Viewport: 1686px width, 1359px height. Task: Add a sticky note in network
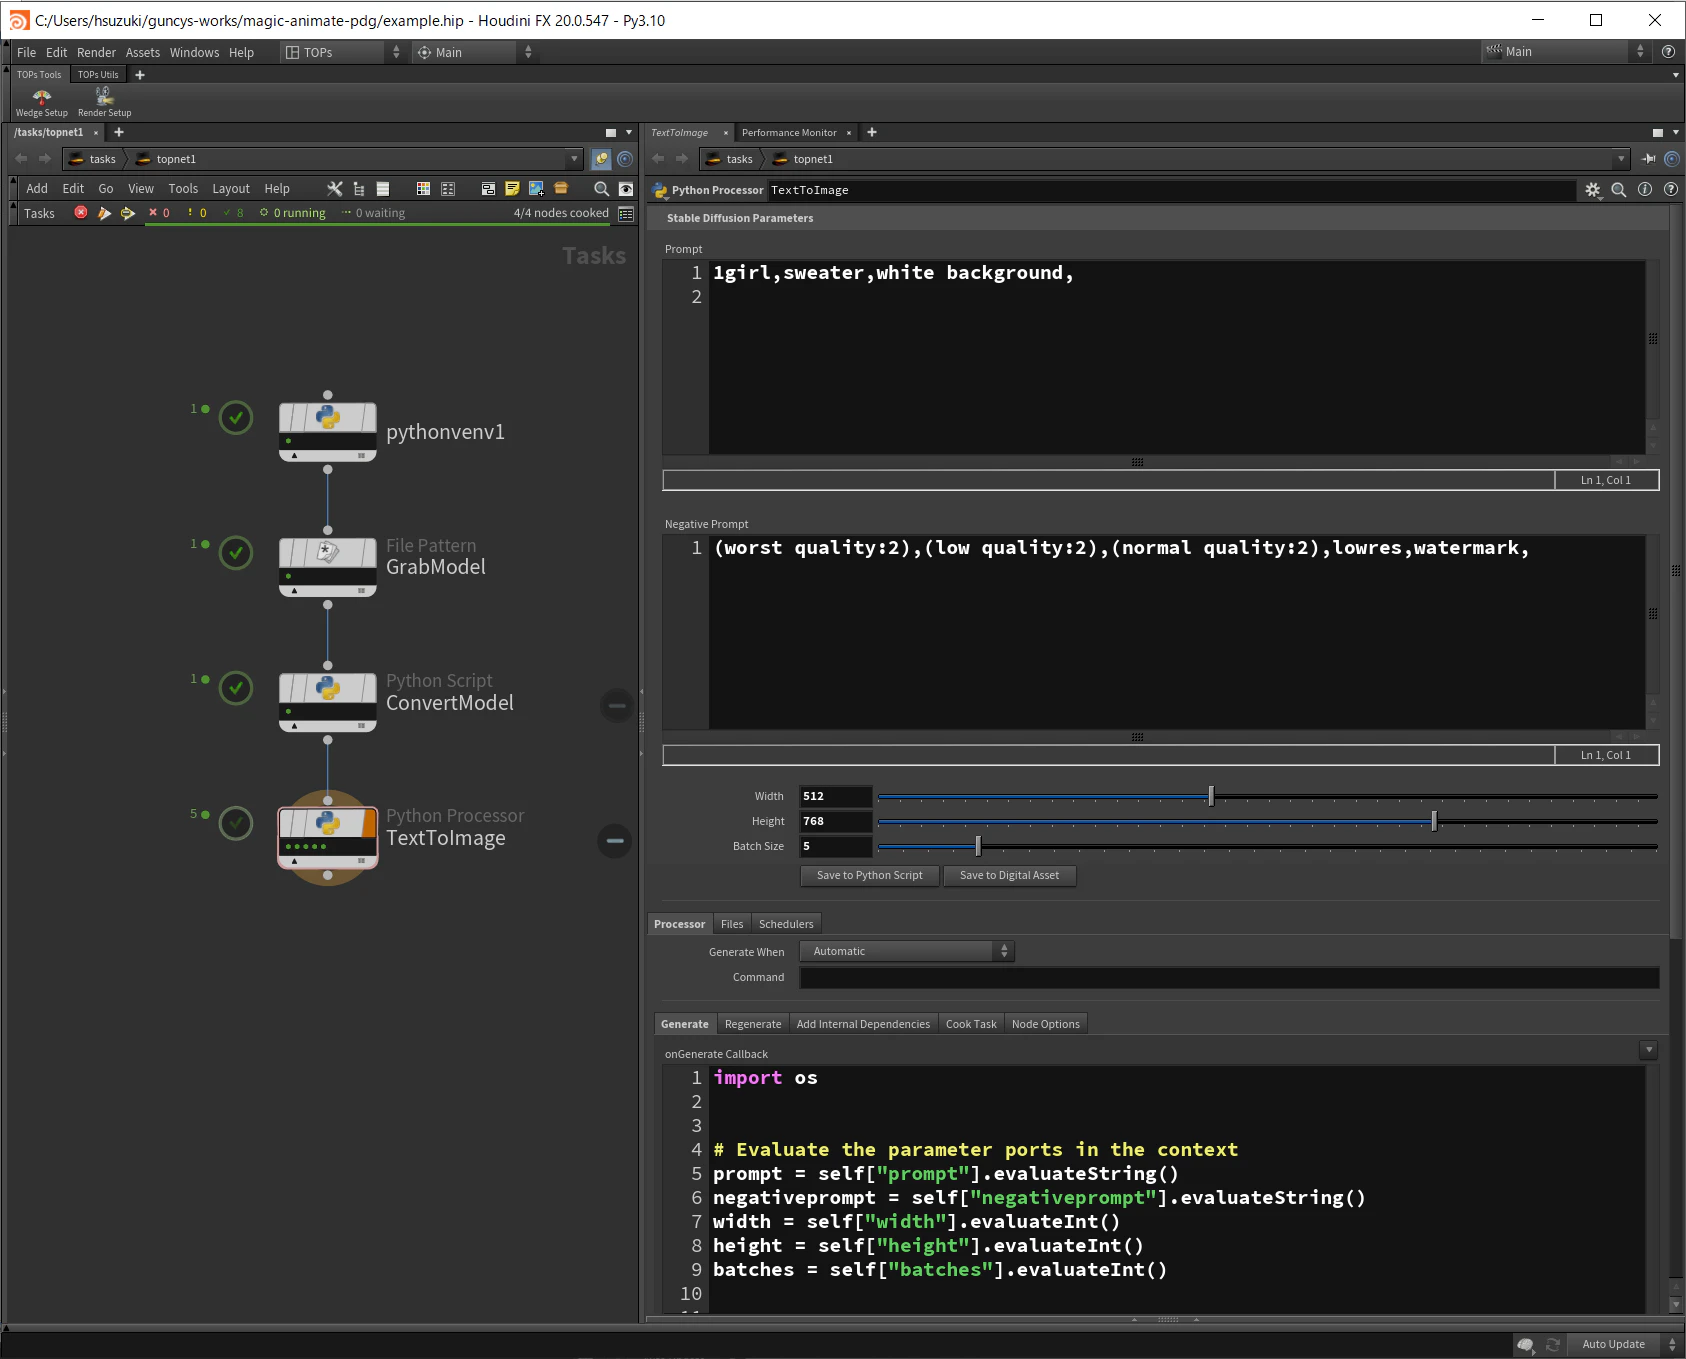(512, 188)
